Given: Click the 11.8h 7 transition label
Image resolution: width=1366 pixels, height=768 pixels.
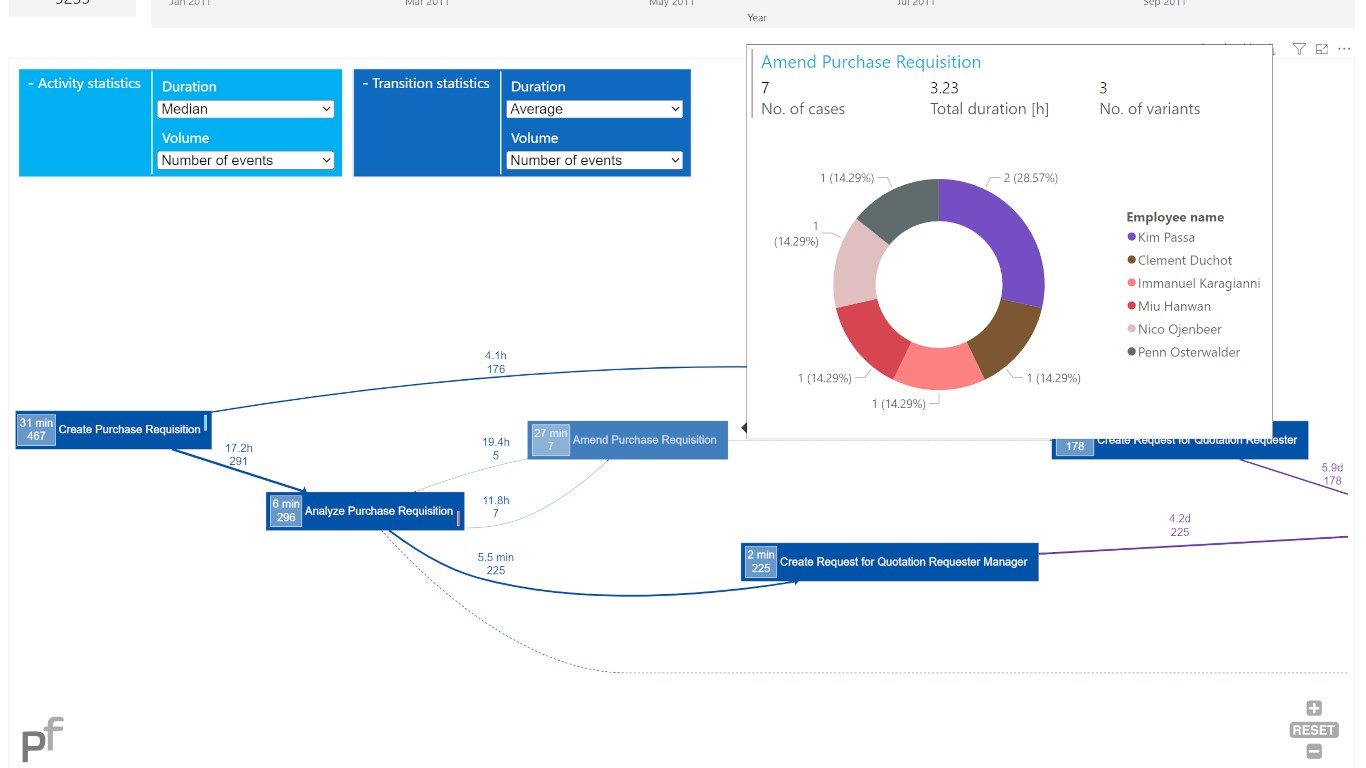Looking at the screenshot, I should tap(496, 507).
